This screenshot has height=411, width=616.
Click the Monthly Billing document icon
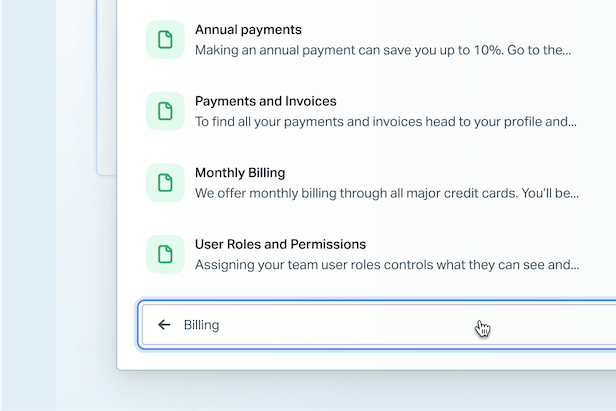pyautogui.click(x=165, y=183)
